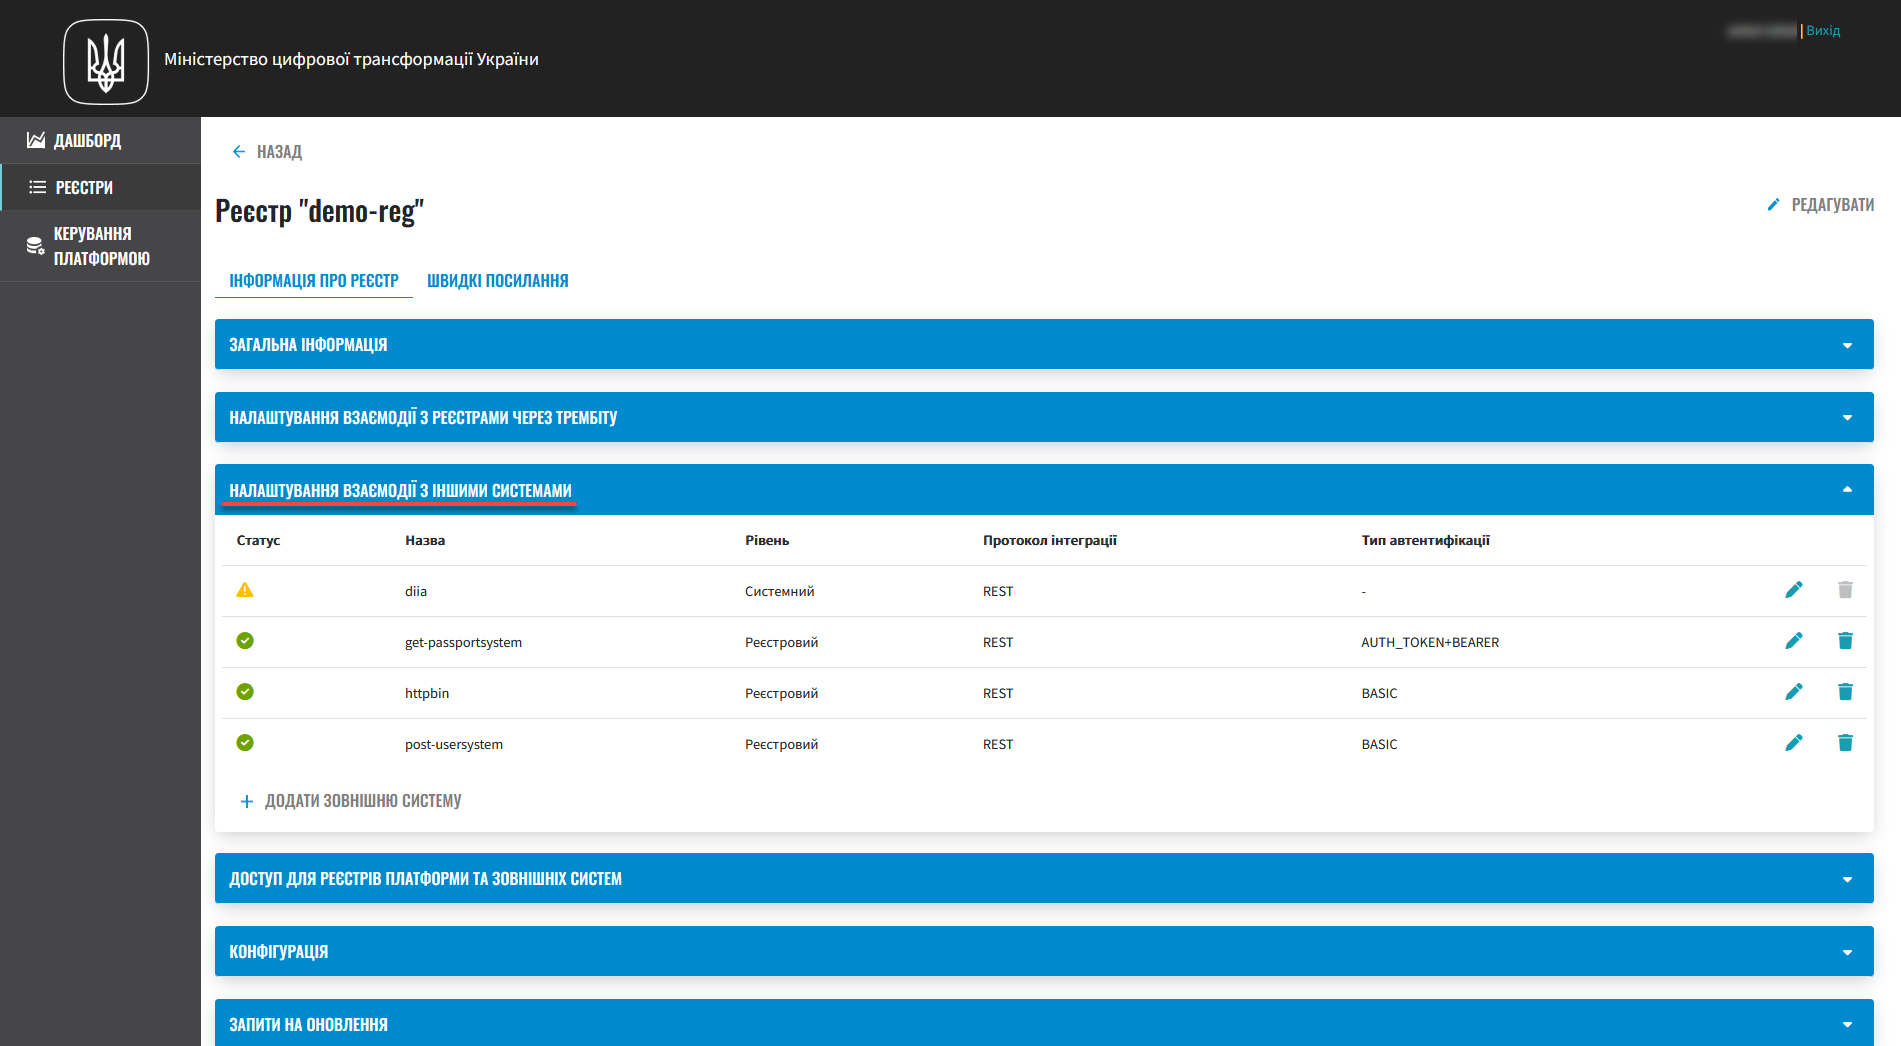Image resolution: width=1901 pixels, height=1046 pixels.
Task: Click the ministry name header text
Action: [x=351, y=59]
